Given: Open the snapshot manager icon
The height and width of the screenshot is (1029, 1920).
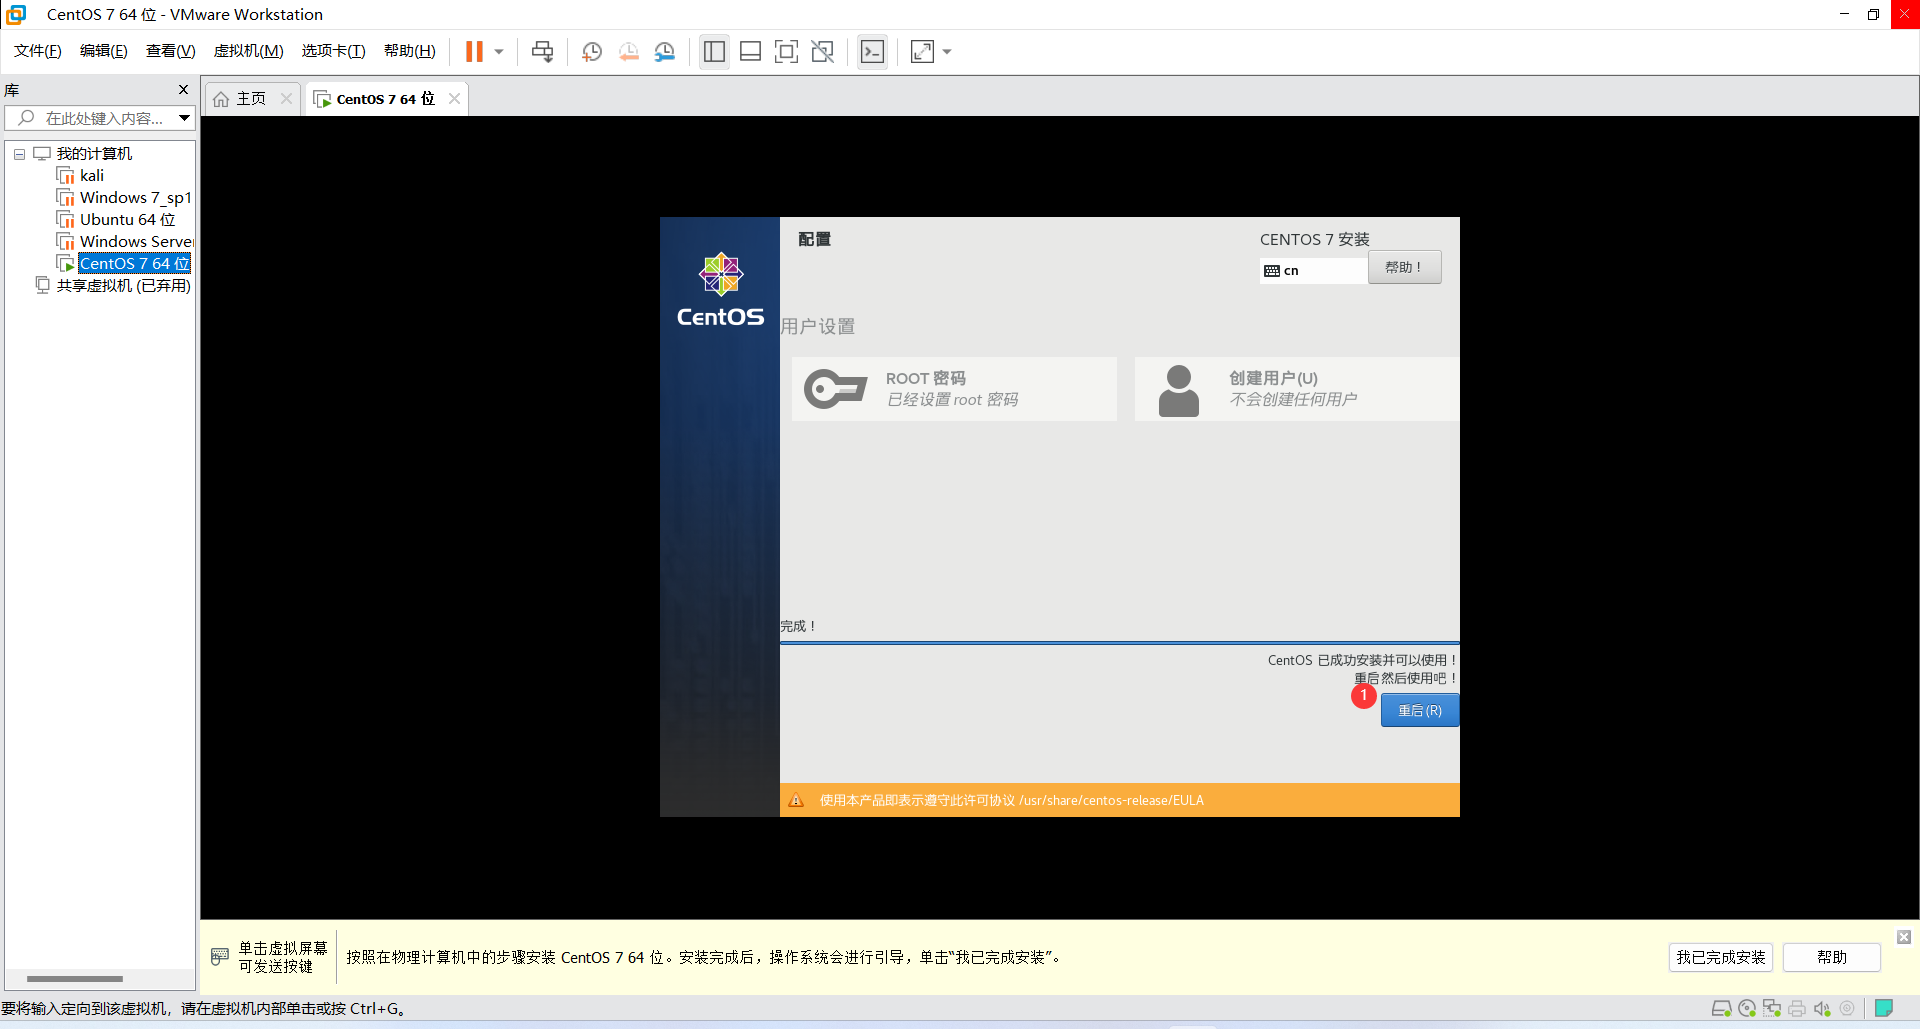Looking at the screenshot, I should [x=665, y=51].
